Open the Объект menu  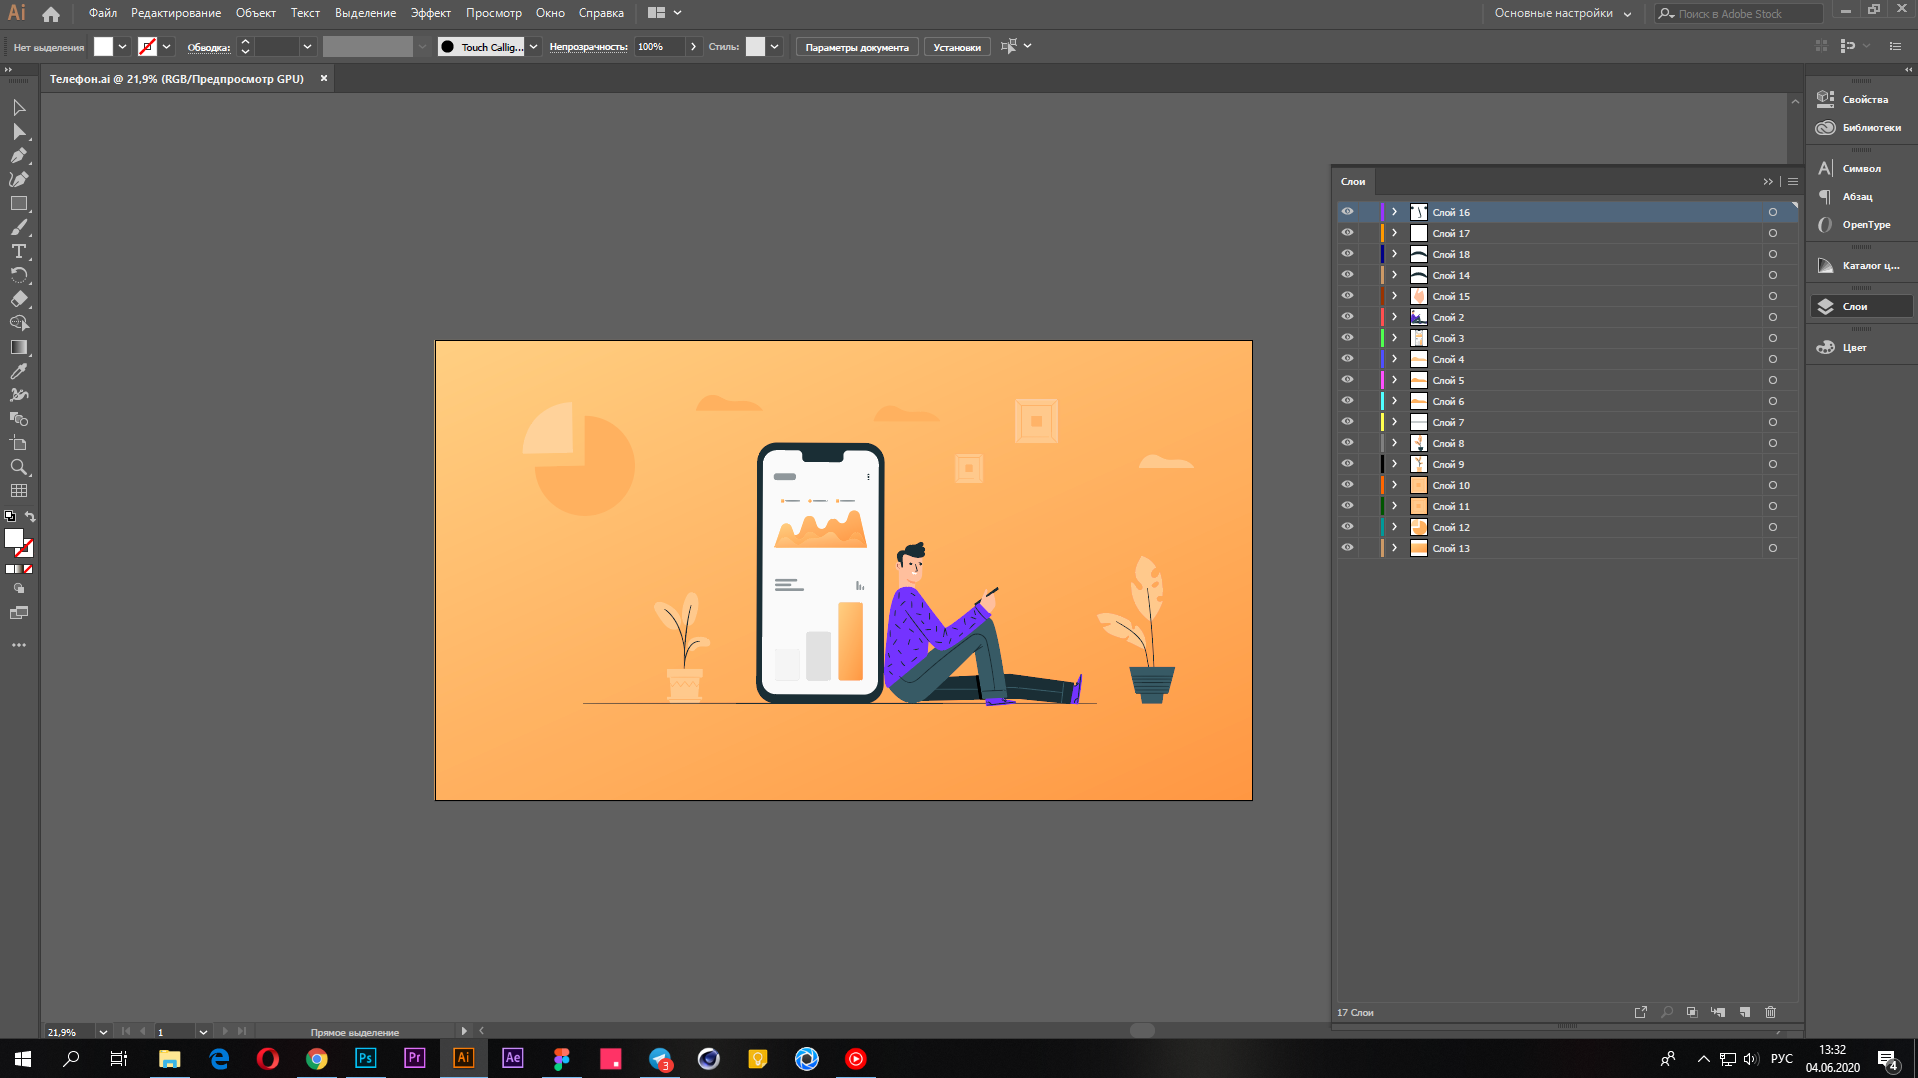coord(255,13)
